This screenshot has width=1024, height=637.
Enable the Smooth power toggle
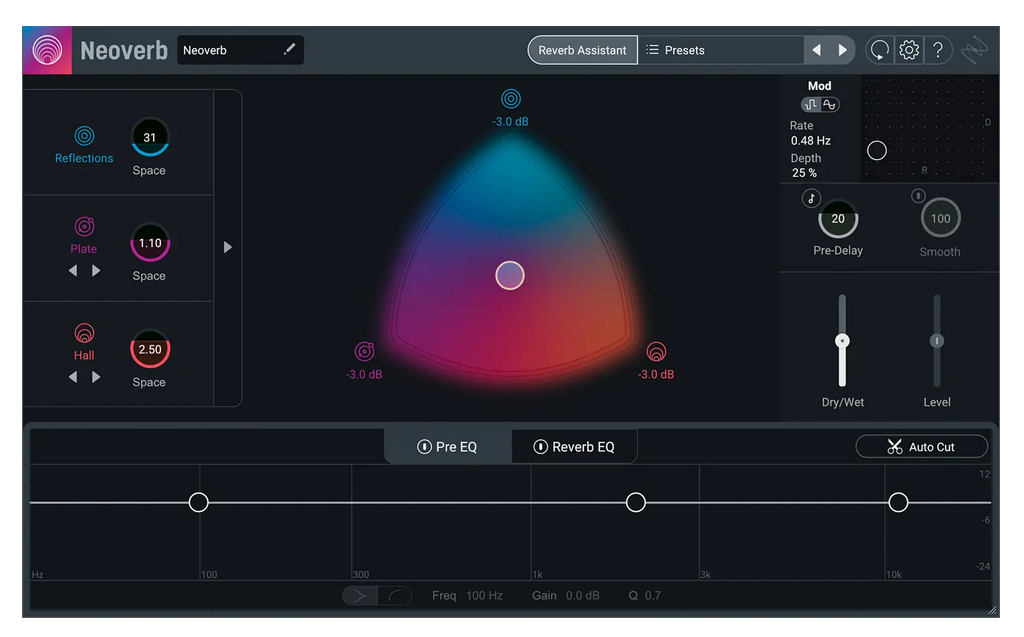[x=918, y=195]
